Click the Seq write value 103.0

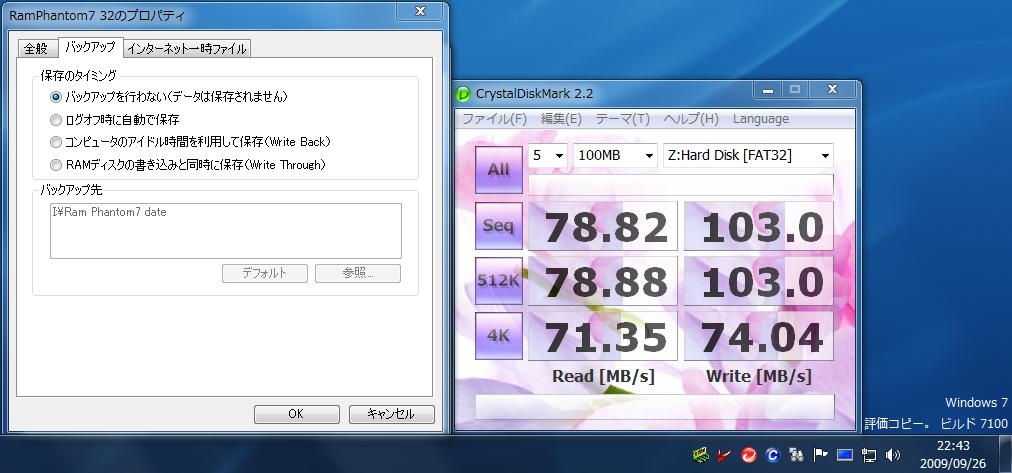click(759, 226)
